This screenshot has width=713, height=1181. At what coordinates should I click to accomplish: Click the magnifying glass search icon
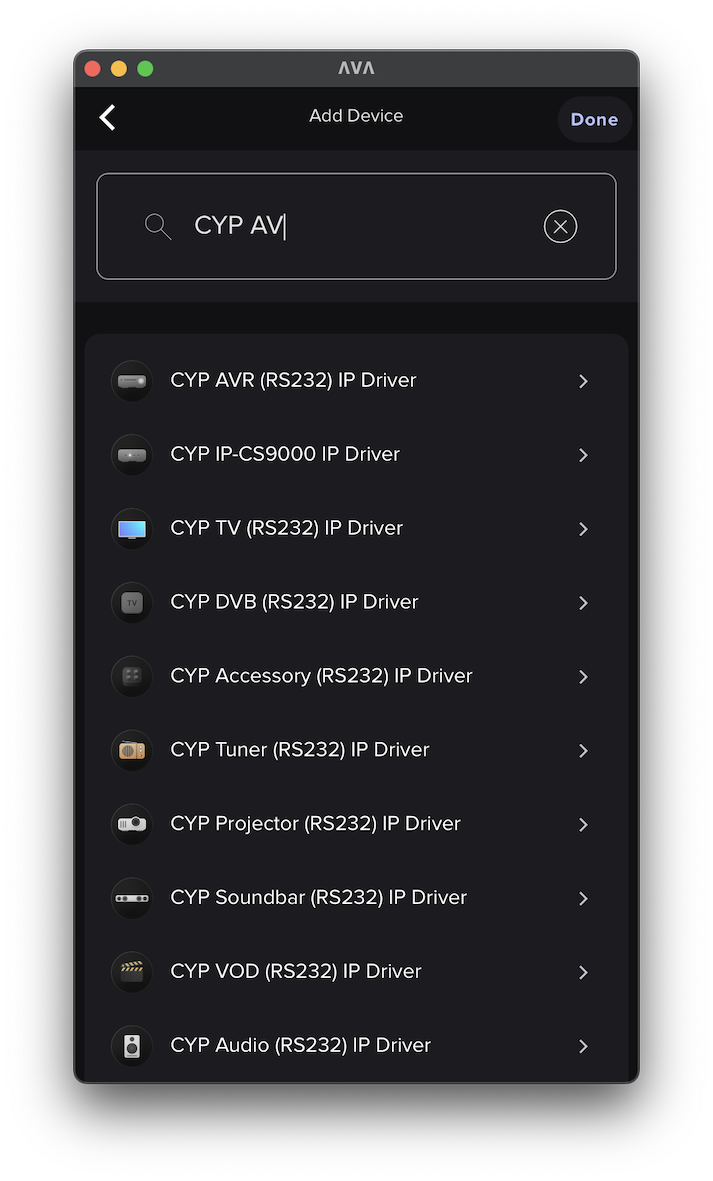coord(158,226)
